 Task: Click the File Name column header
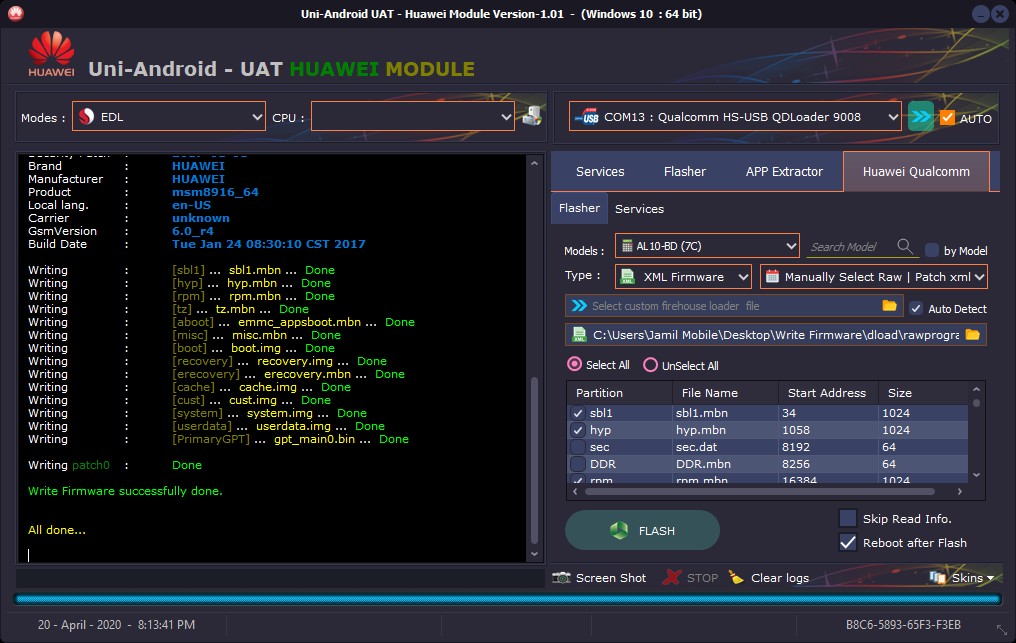tap(725, 393)
